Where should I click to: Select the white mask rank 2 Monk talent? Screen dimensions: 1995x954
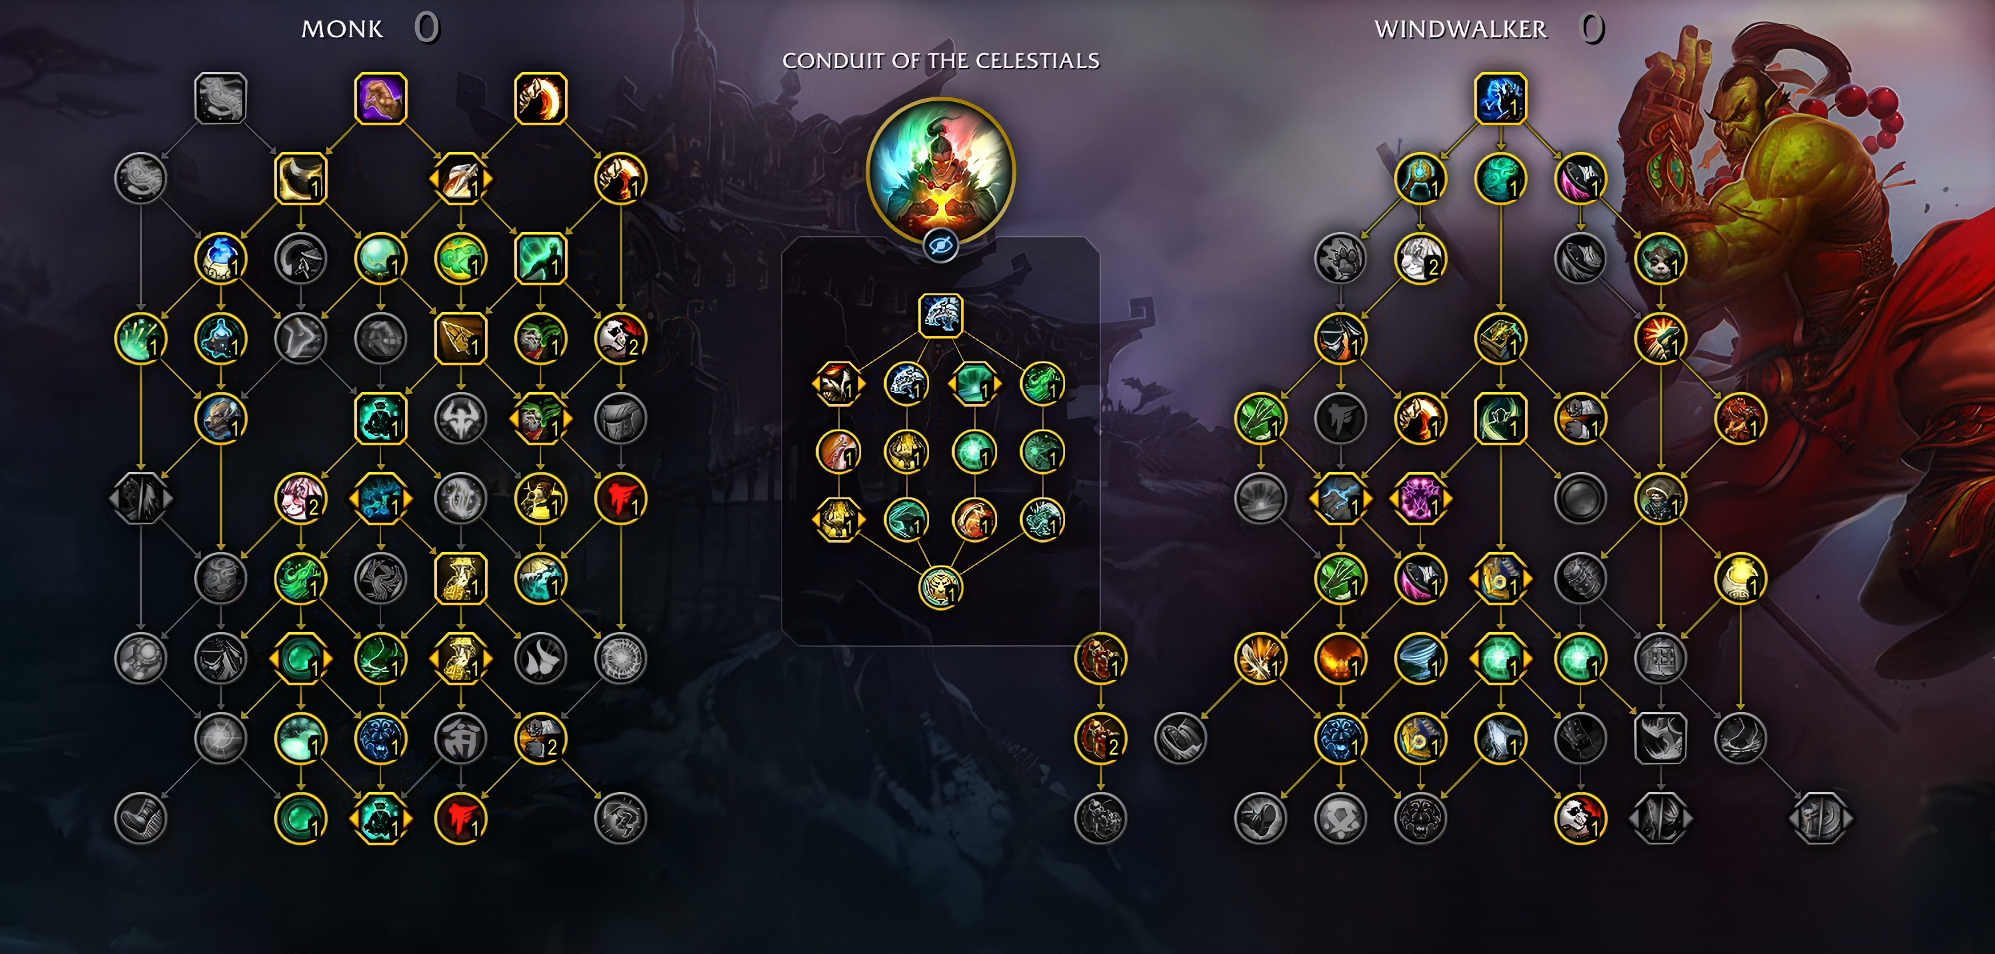[x=621, y=339]
